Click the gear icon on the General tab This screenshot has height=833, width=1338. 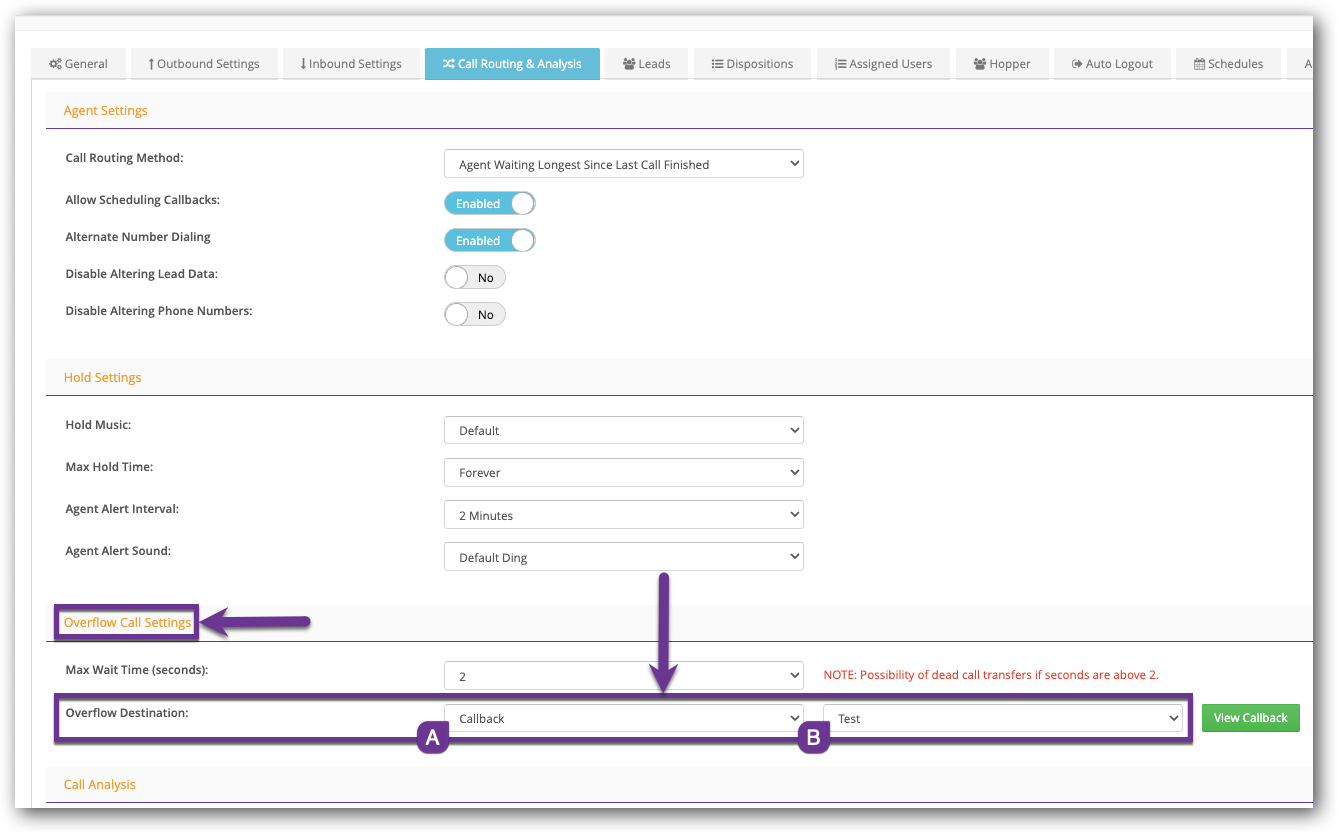point(53,64)
